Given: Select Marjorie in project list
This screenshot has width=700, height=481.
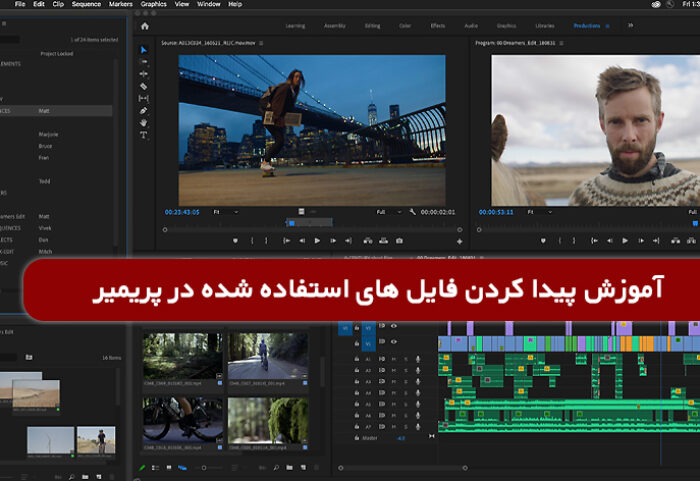Looking at the screenshot, I should point(48,134).
